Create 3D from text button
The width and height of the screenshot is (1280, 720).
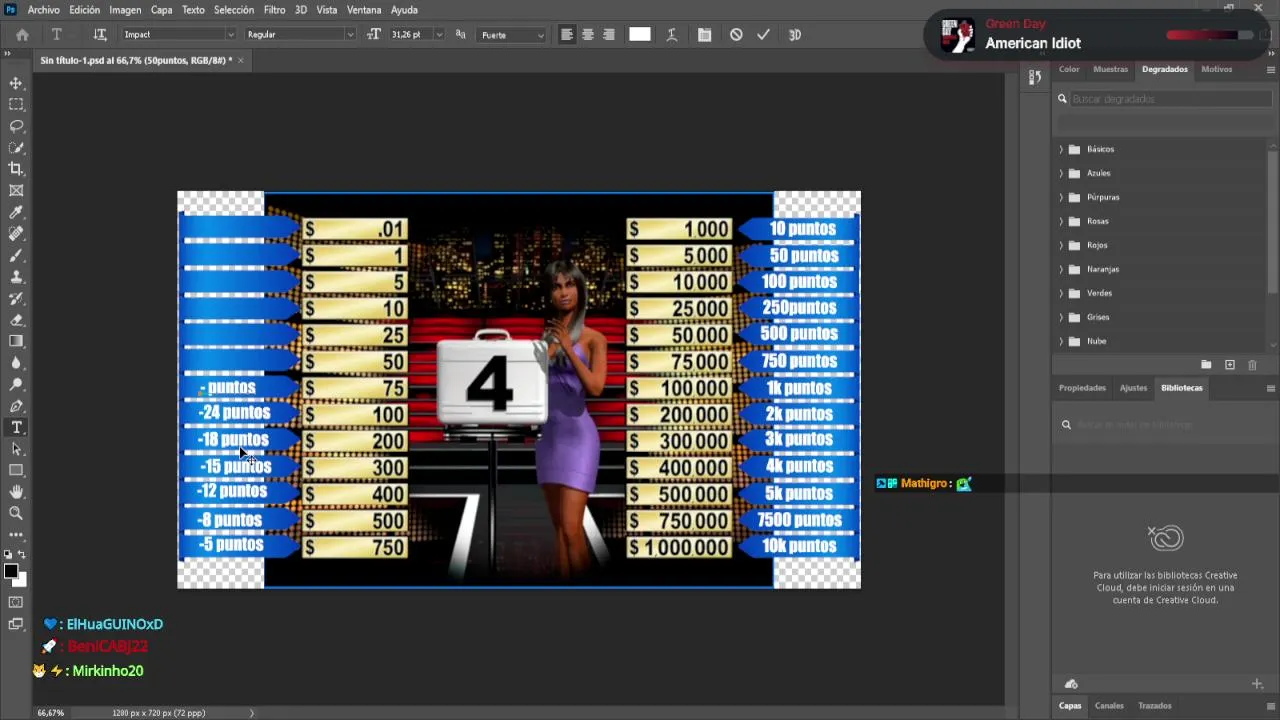click(x=795, y=34)
